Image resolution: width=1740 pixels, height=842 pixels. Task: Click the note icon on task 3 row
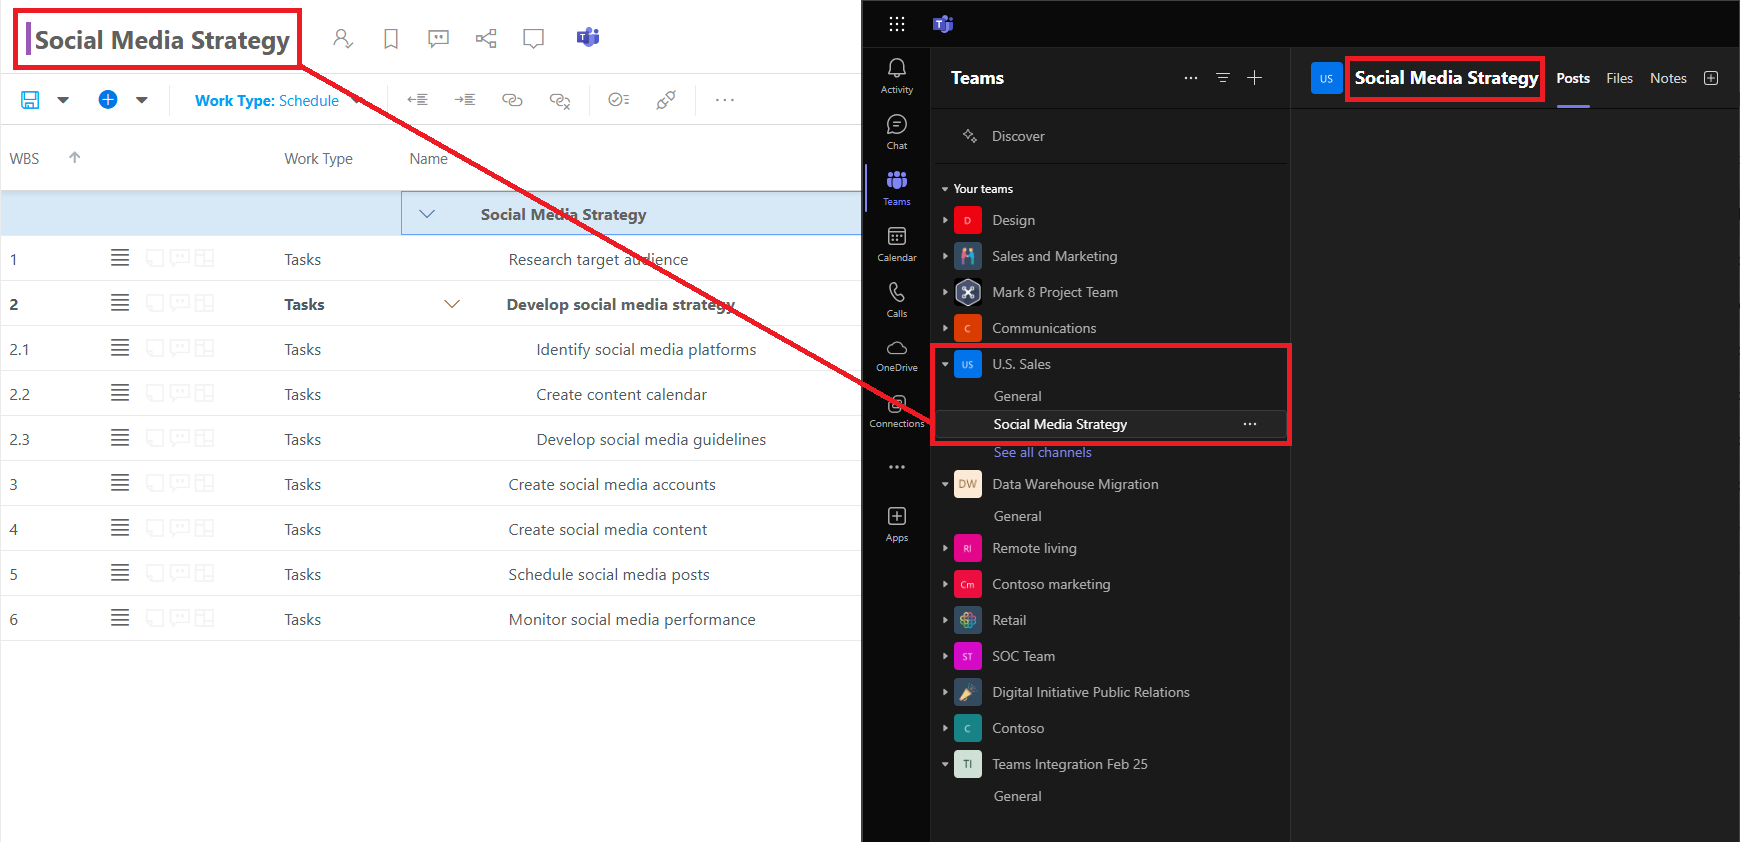click(155, 483)
